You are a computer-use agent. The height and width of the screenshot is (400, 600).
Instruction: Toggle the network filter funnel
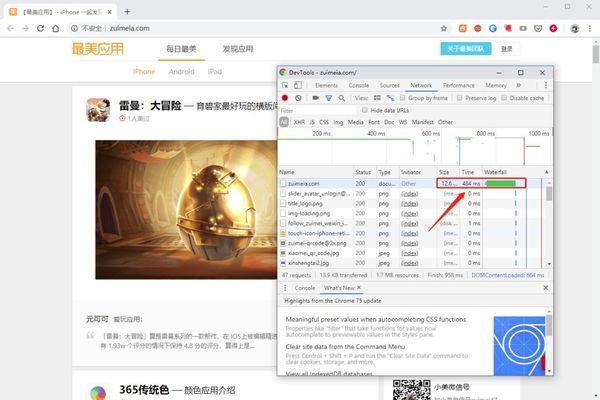[328, 98]
